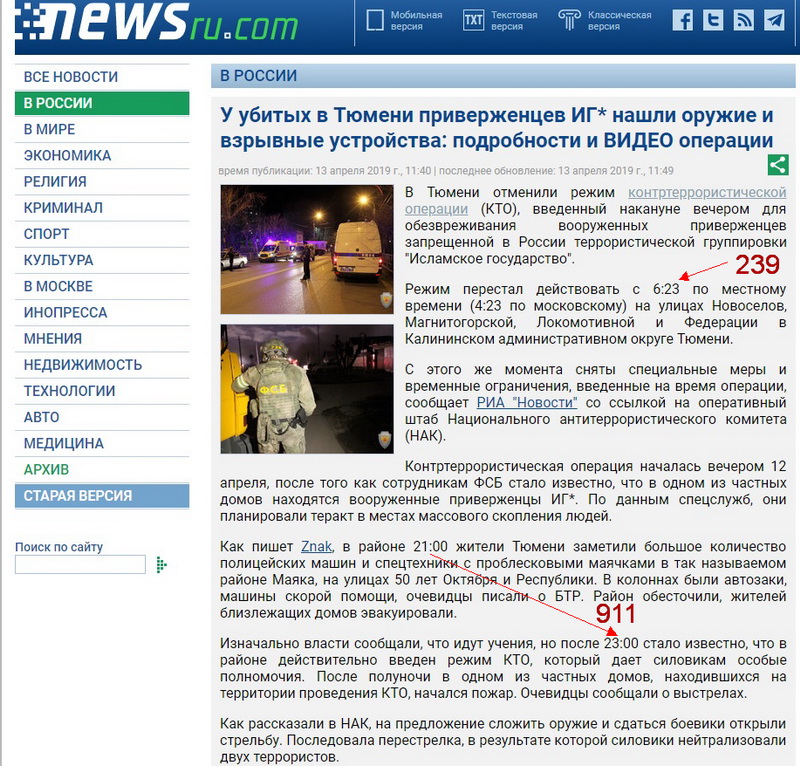Go to ТЕХНОЛОГИИ section
Viewport: 800px width, 766px height.
(102, 391)
